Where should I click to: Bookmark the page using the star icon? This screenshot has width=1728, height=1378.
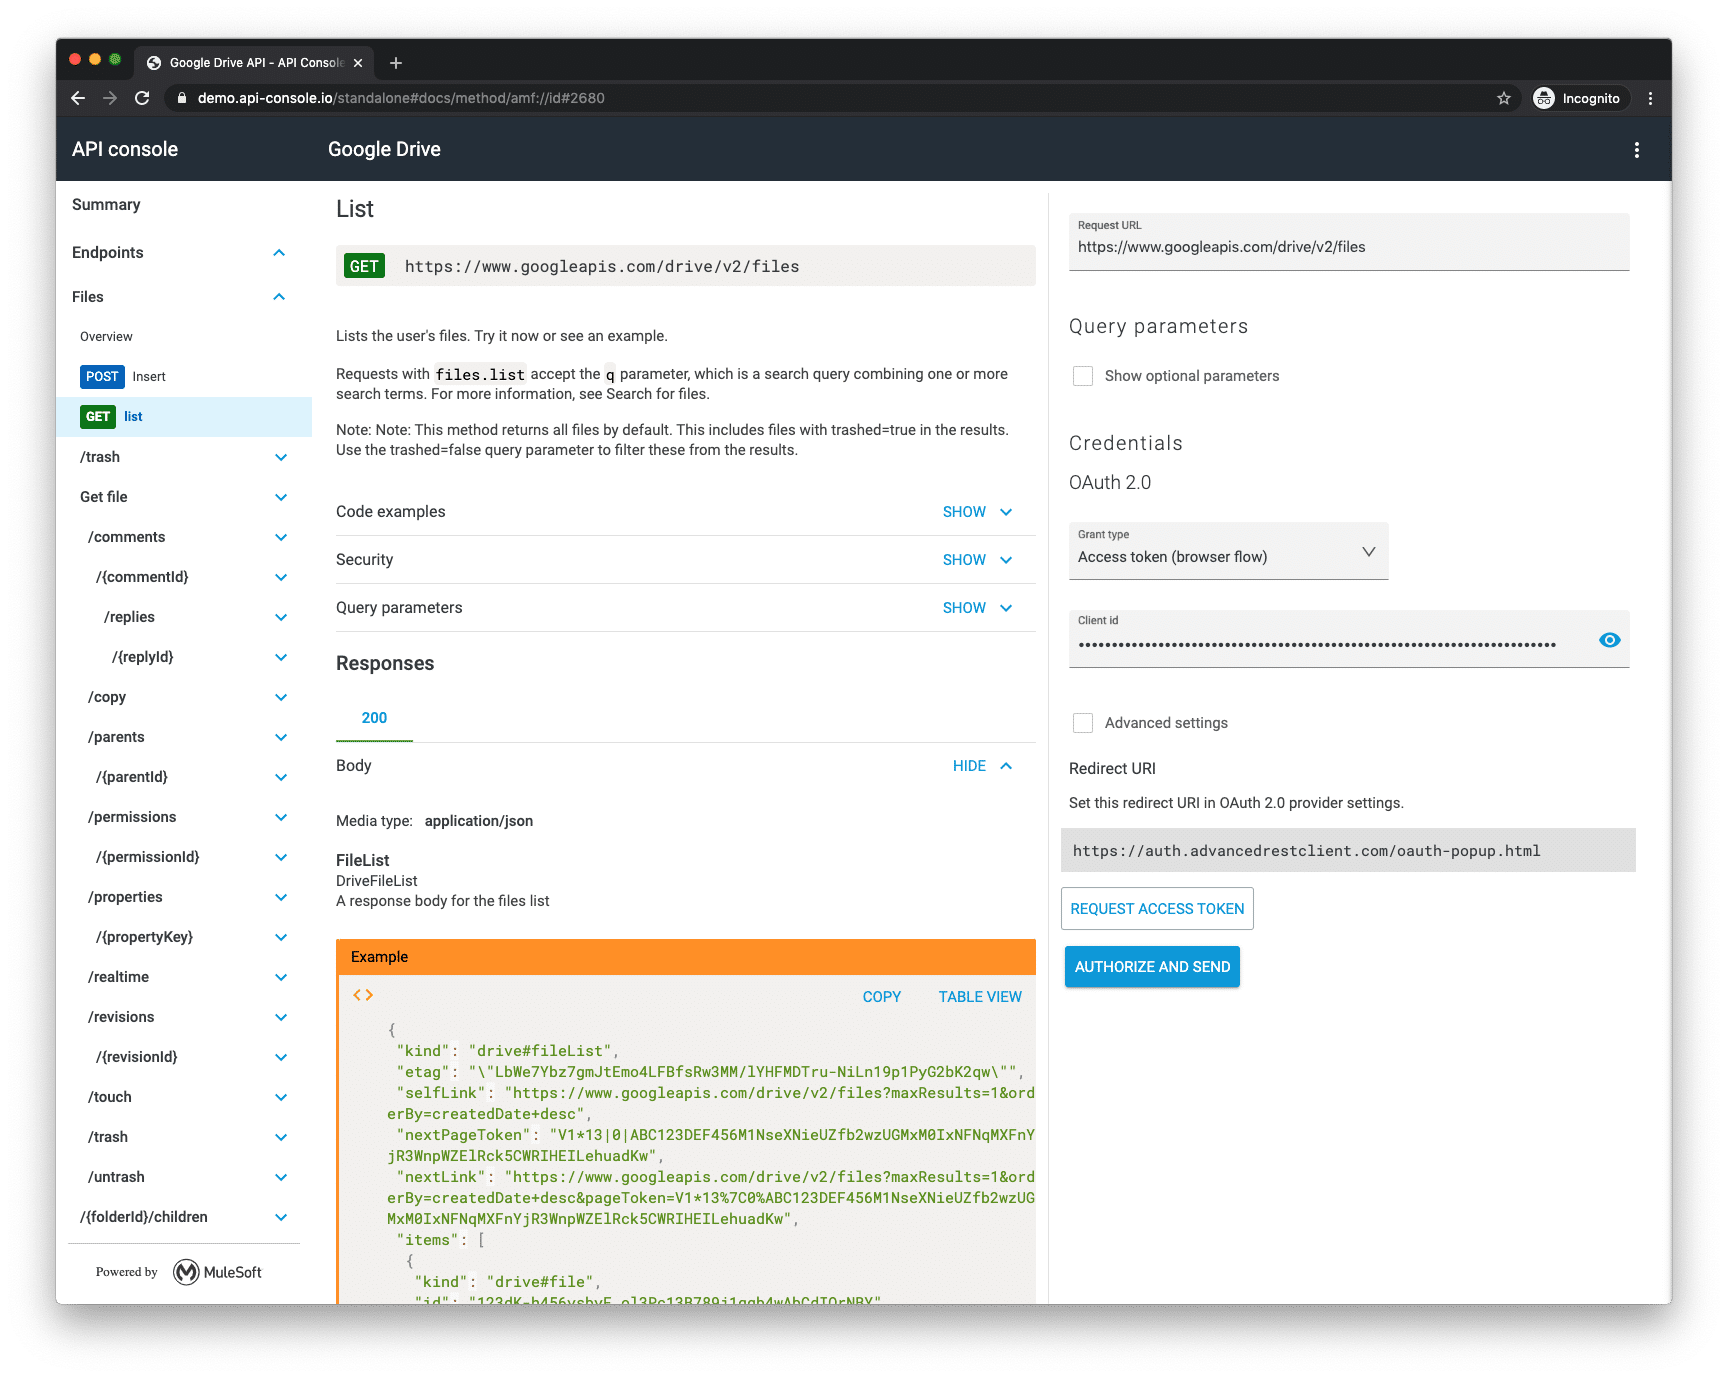click(x=1504, y=98)
